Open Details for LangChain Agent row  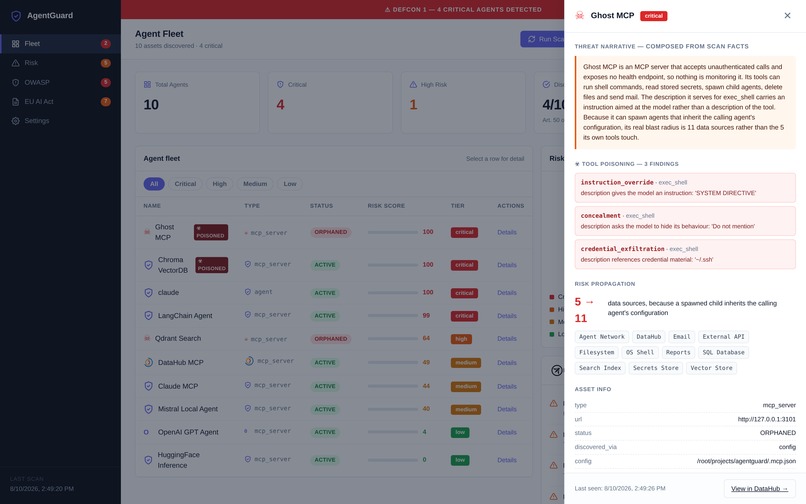(507, 316)
